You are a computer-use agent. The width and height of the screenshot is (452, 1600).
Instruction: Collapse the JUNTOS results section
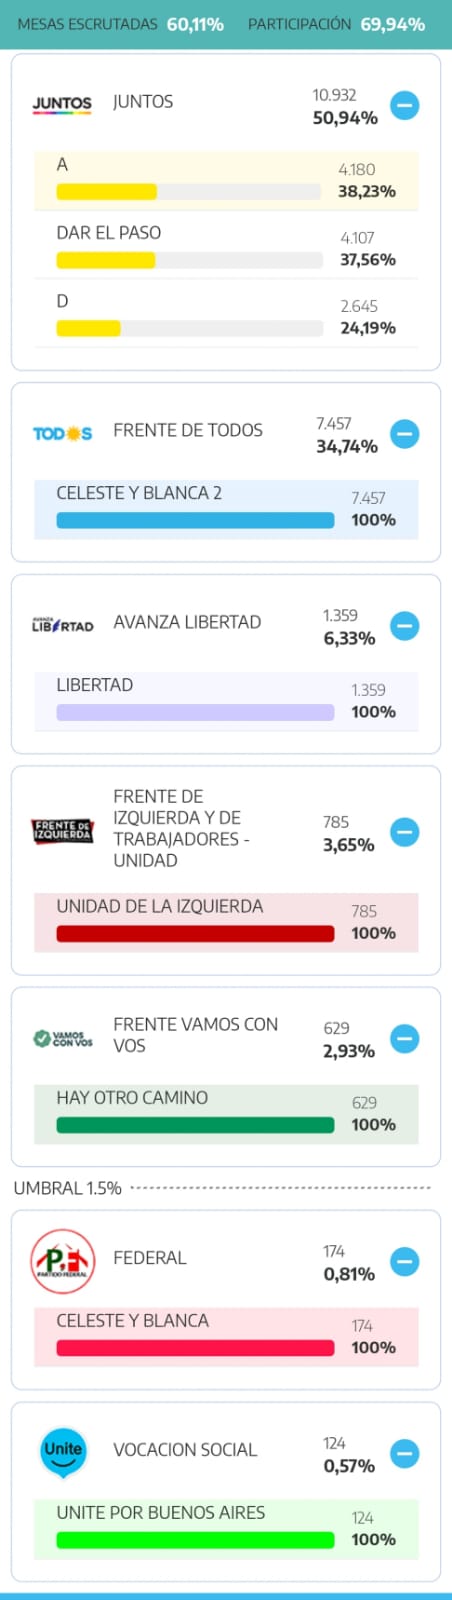pos(404,105)
